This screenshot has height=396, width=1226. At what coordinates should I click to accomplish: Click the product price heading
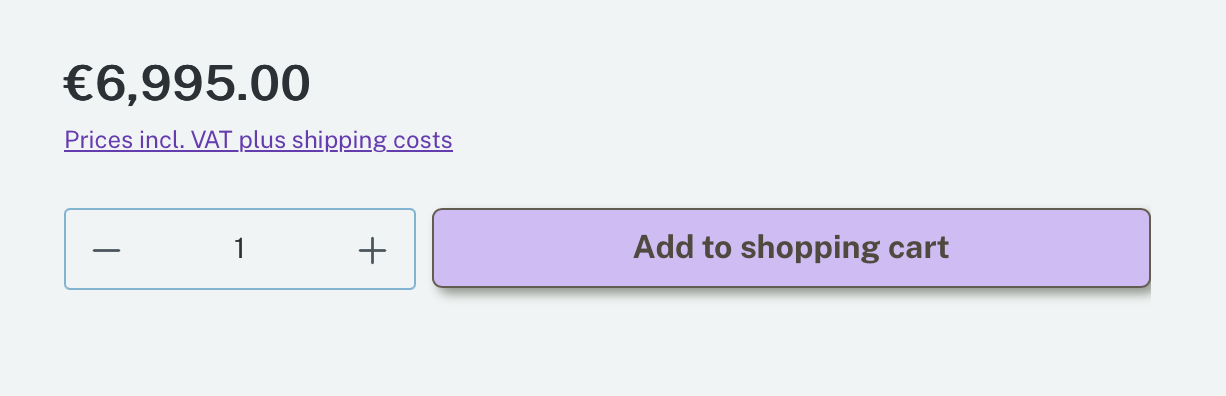187,84
